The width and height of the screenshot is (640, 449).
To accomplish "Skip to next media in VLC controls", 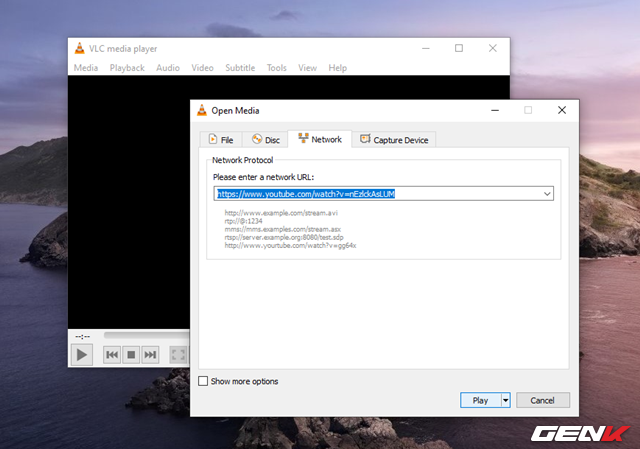I will coord(150,355).
